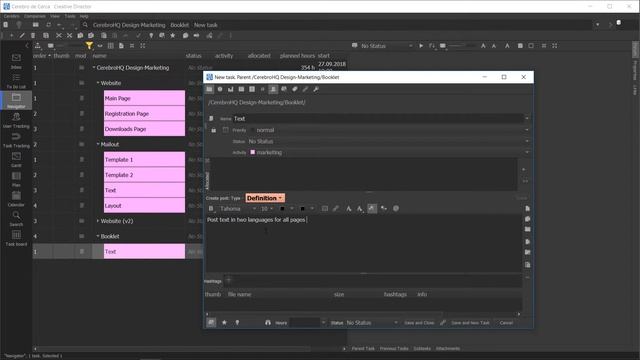Screen dimensions: 640x360
Task: Click the play button in status toolbar
Action: [421, 46]
